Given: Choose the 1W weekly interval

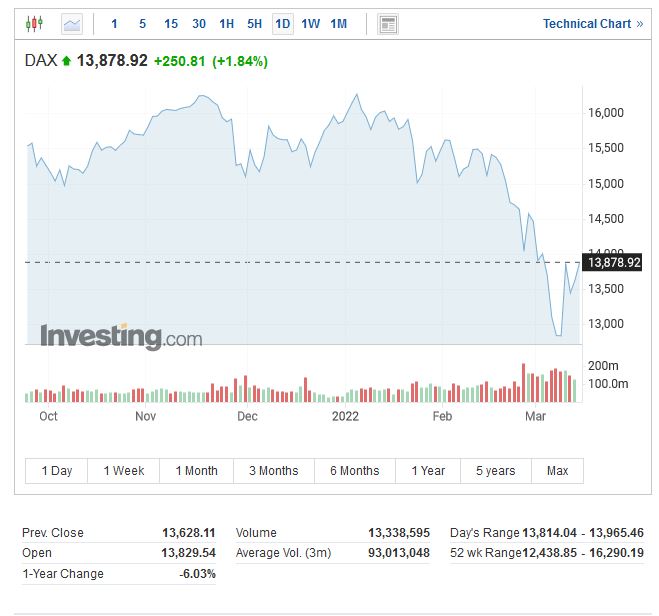Looking at the screenshot, I should (x=311, y=23).
